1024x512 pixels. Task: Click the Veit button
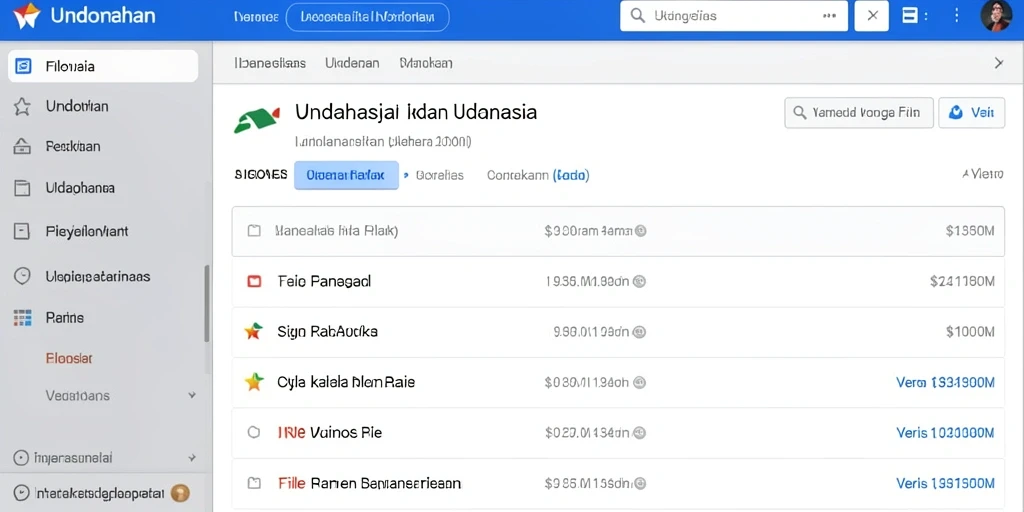972,113
